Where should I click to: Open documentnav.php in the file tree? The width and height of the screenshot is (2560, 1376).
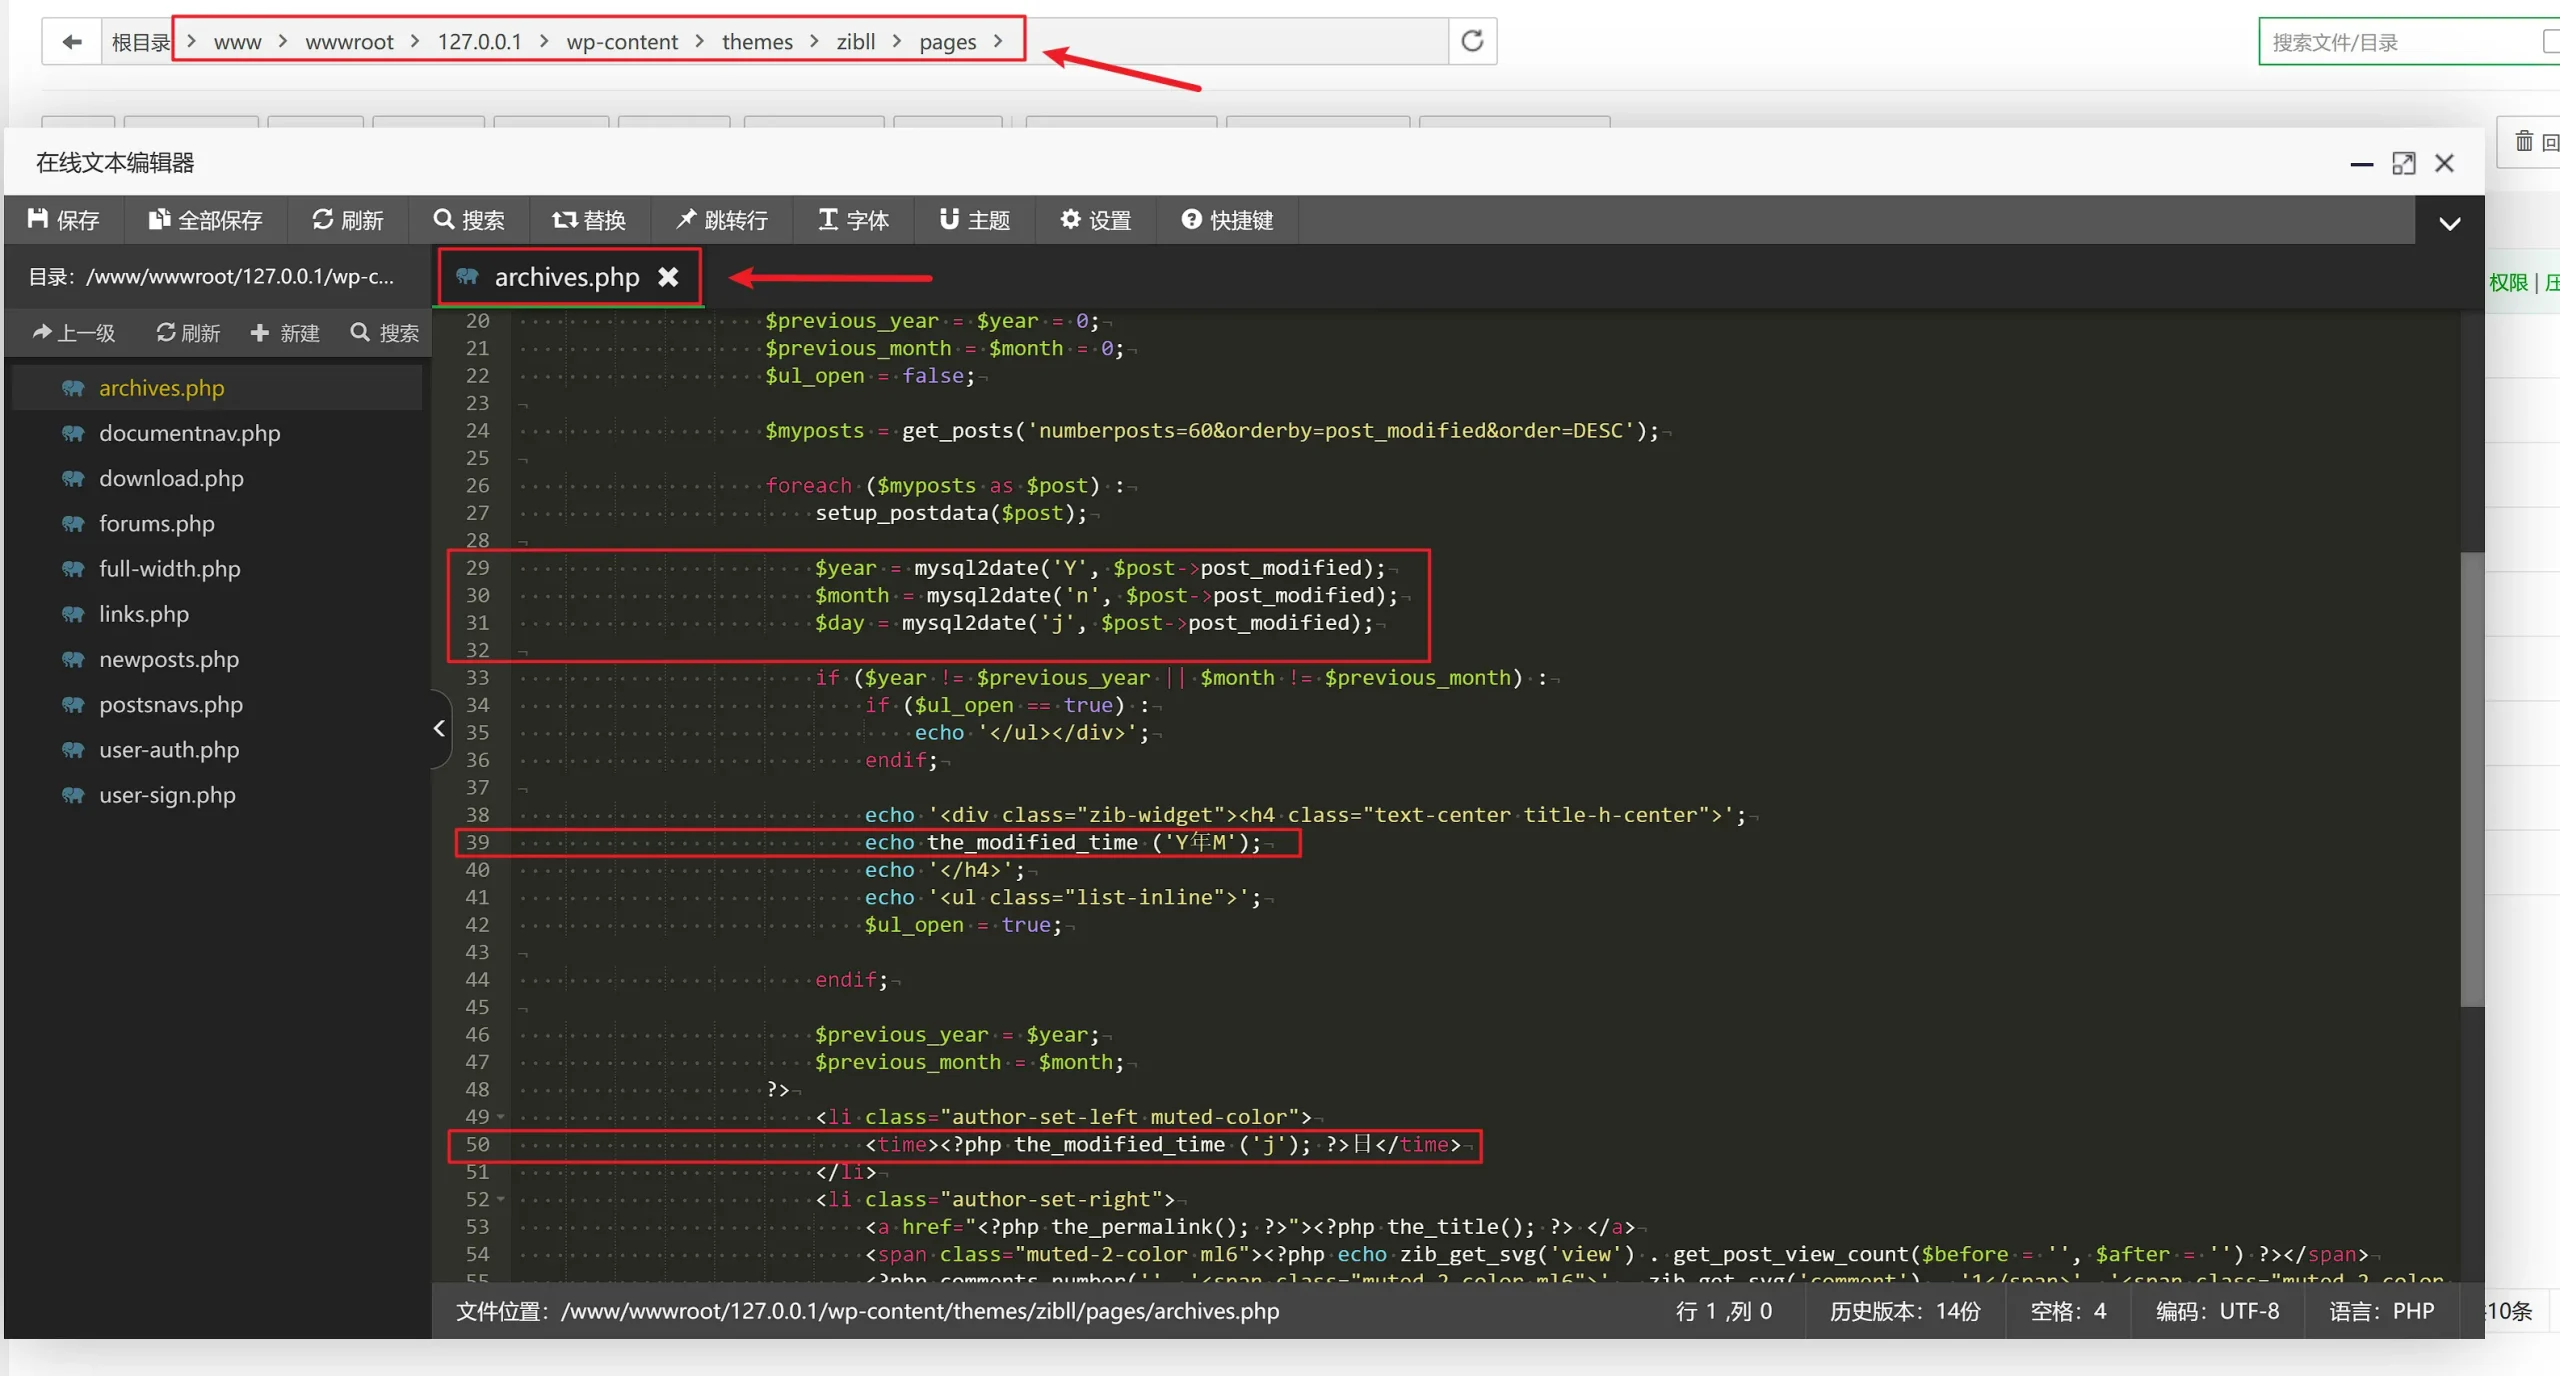[216, 433]
